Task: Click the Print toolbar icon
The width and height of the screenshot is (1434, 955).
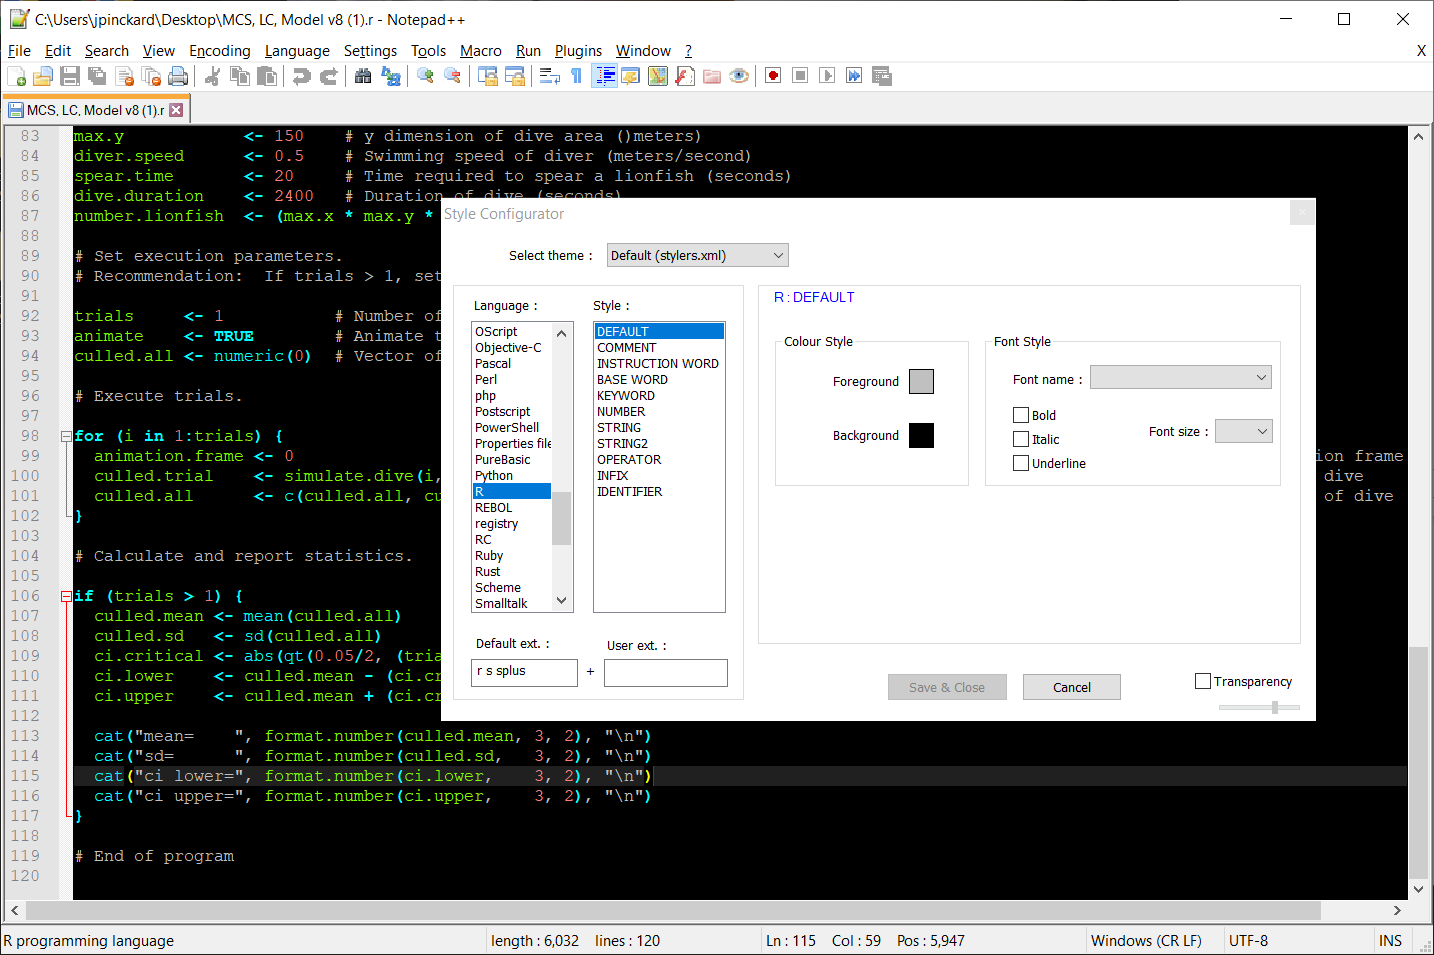Action: pyautogui.click(x=178, y=76)
